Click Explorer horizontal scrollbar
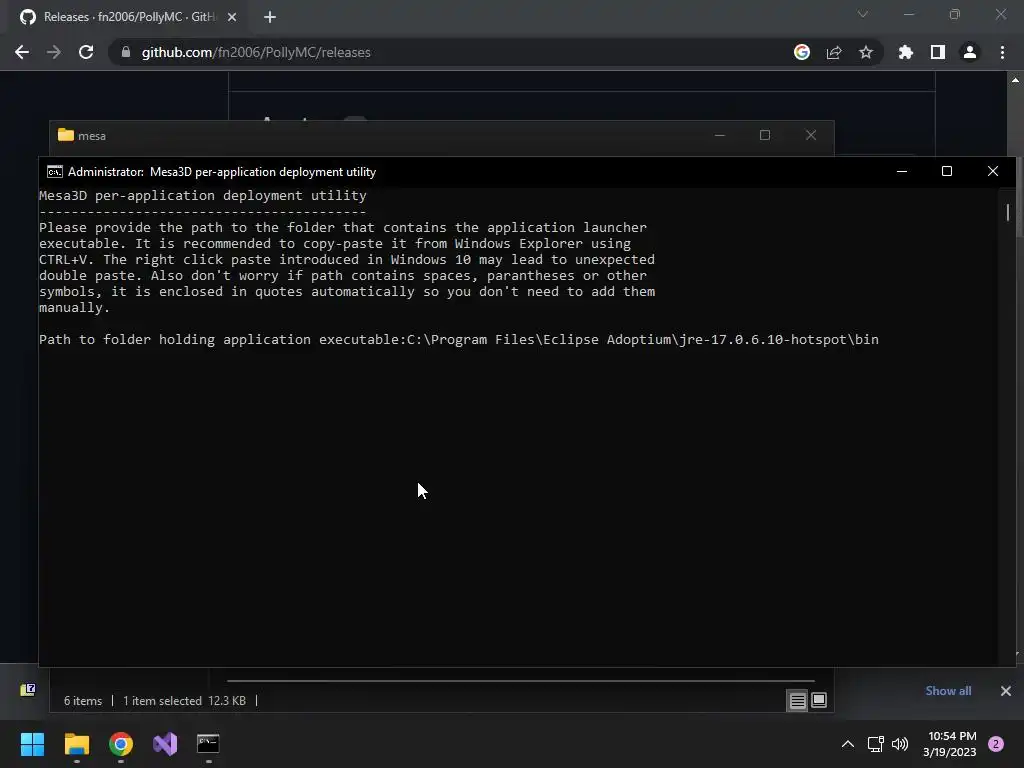This screenshot has height=768, width=1024. coord(520,680)
